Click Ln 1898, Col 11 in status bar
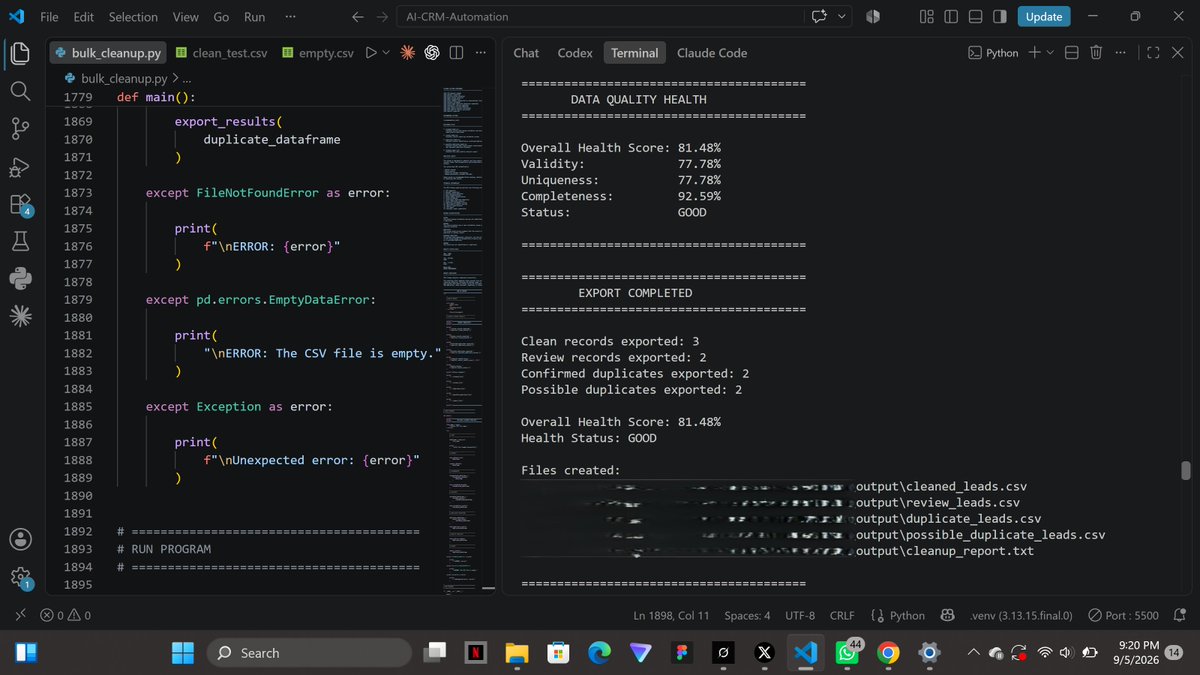The image size is (1200, 675). click(672, 615)
